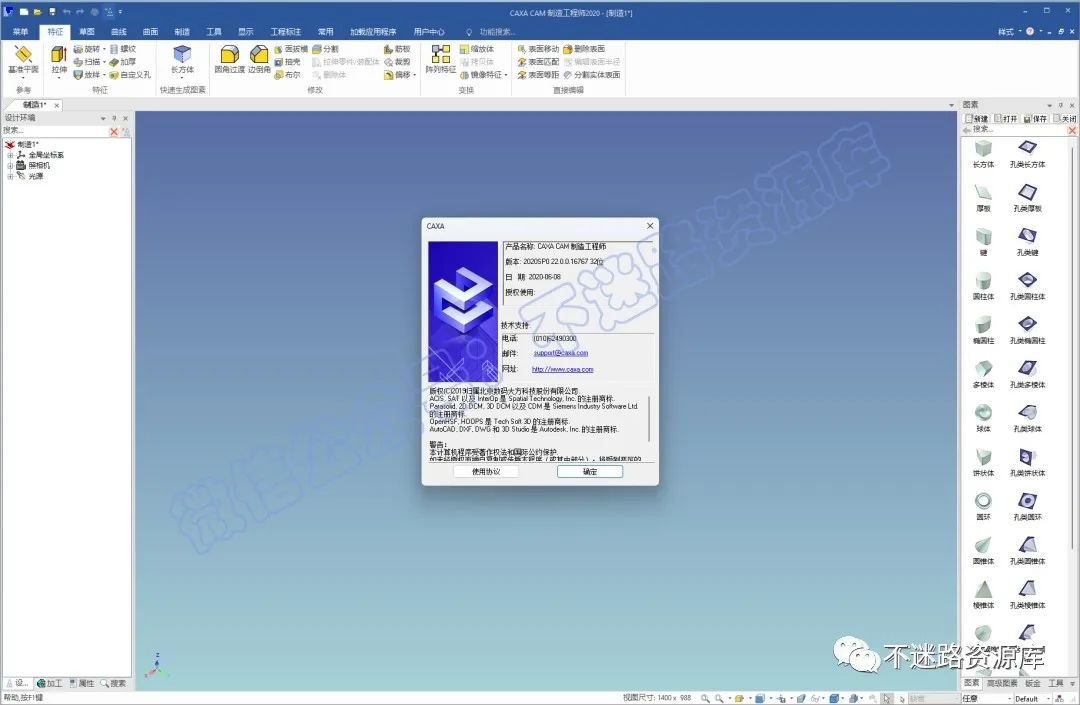This screenshot has height=705, width=1080.
Task: Select the 旋转 revolve feature
Action: pos(87,49)
